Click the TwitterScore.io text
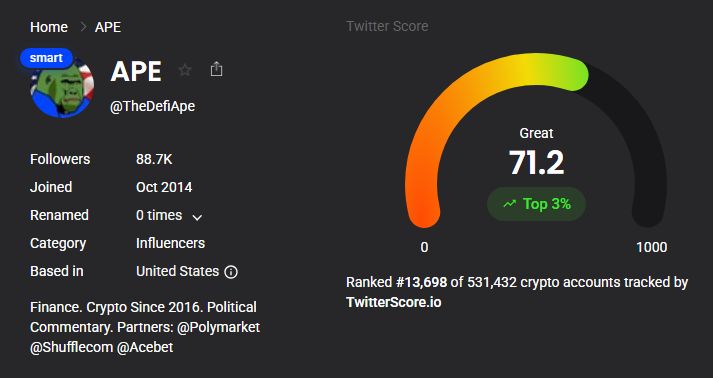This screenshot has width=713, height=378. tap(394, 302)
